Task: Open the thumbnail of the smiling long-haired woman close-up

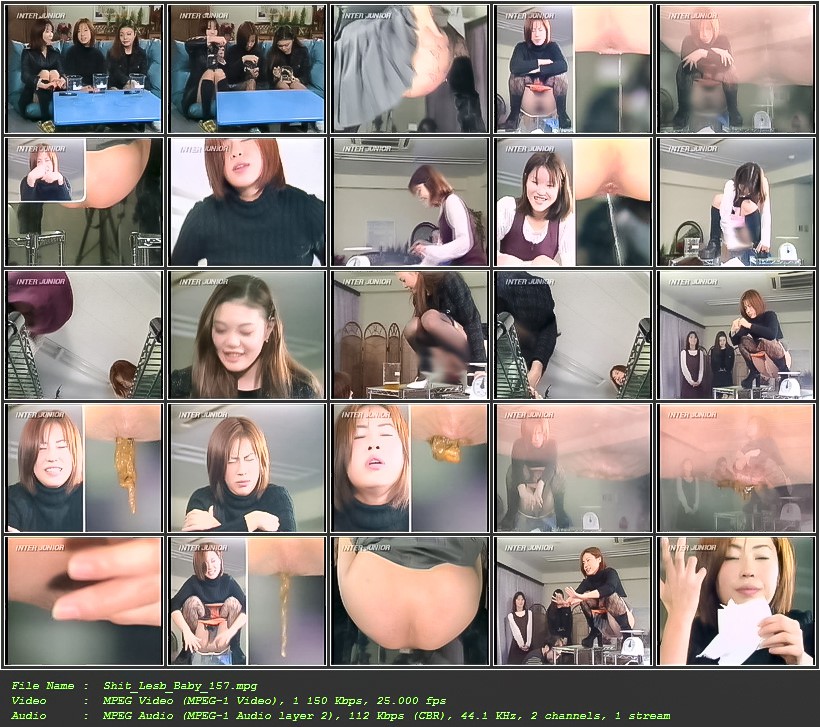Action: (x=247, y=335)
